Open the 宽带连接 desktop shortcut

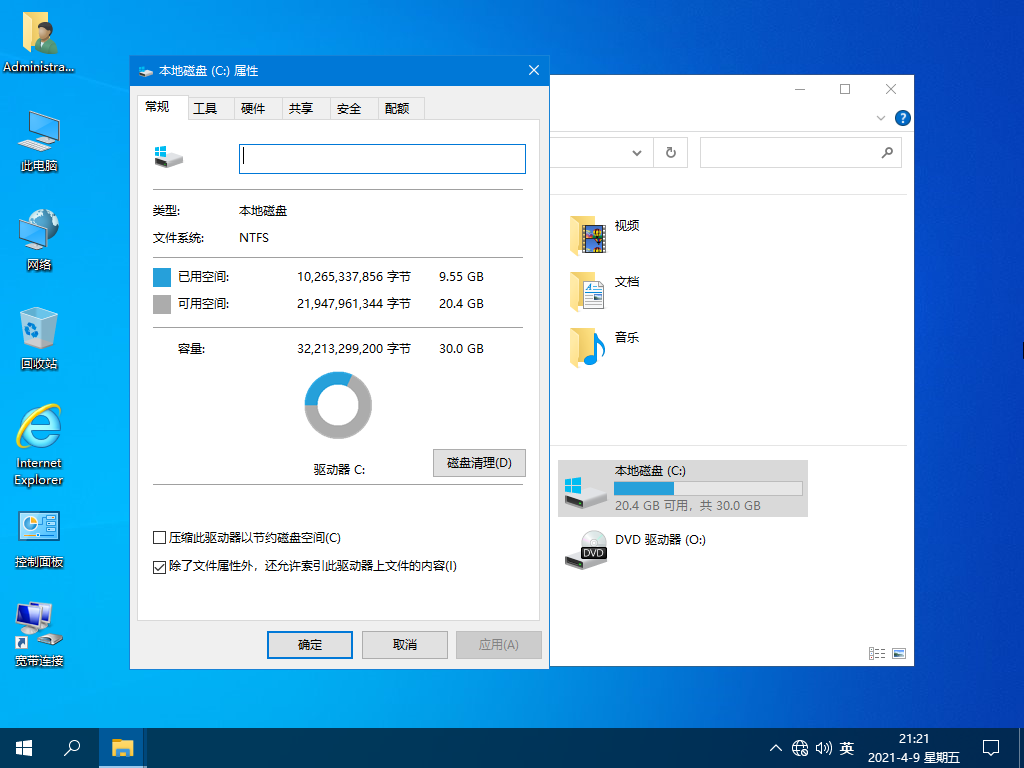point(39,634)
